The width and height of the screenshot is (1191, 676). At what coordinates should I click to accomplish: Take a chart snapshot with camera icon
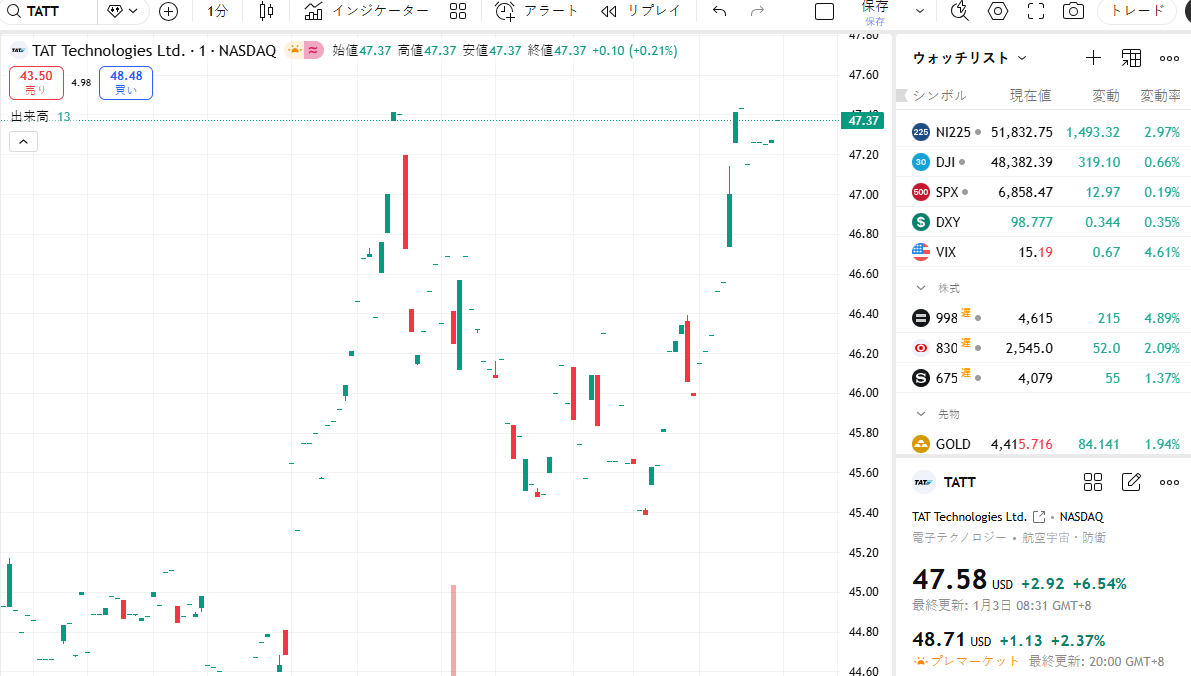1073,11
